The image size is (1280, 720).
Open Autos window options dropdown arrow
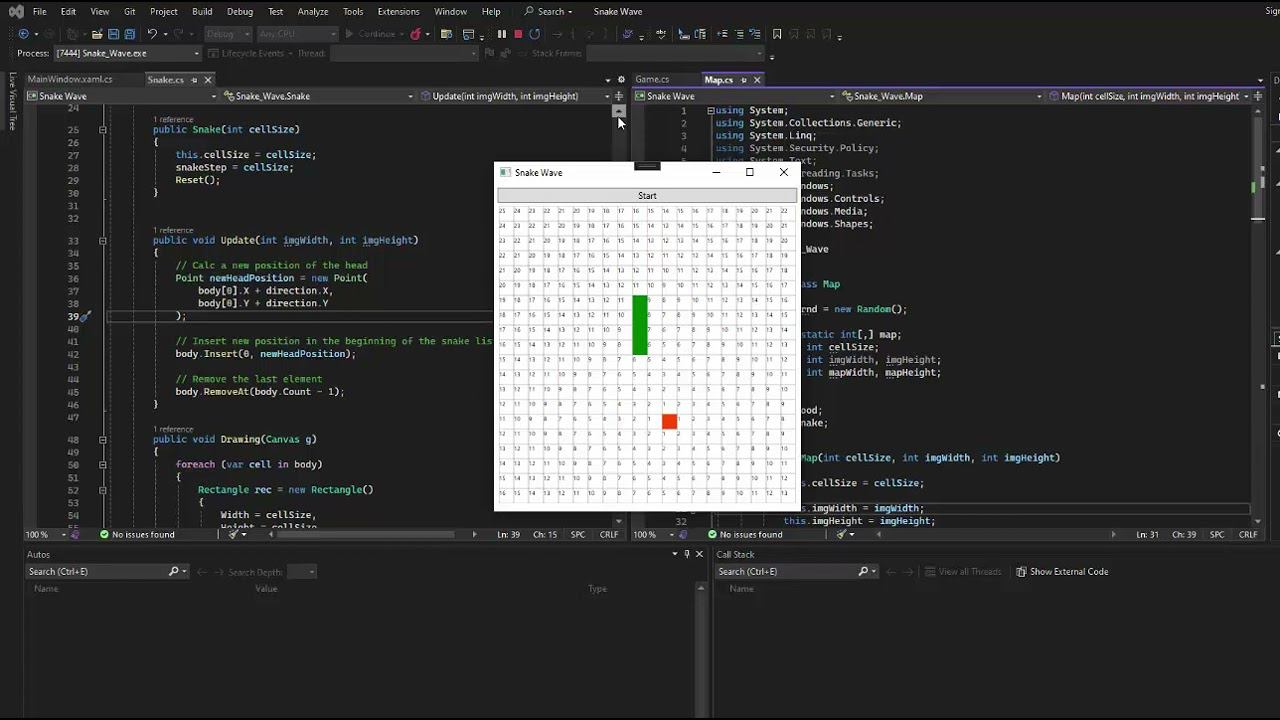tap(674, 554)
